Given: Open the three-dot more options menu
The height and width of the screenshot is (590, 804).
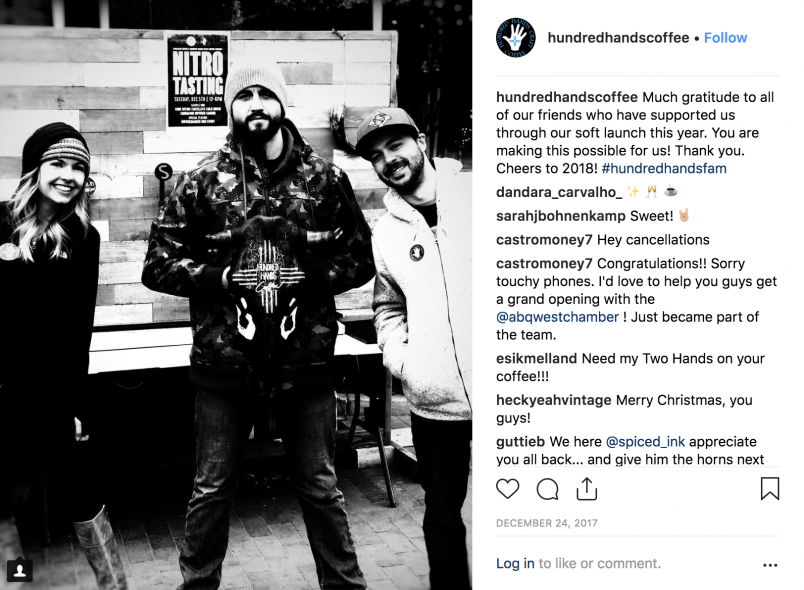Looking at the screenshot, I should click(770, 565).
